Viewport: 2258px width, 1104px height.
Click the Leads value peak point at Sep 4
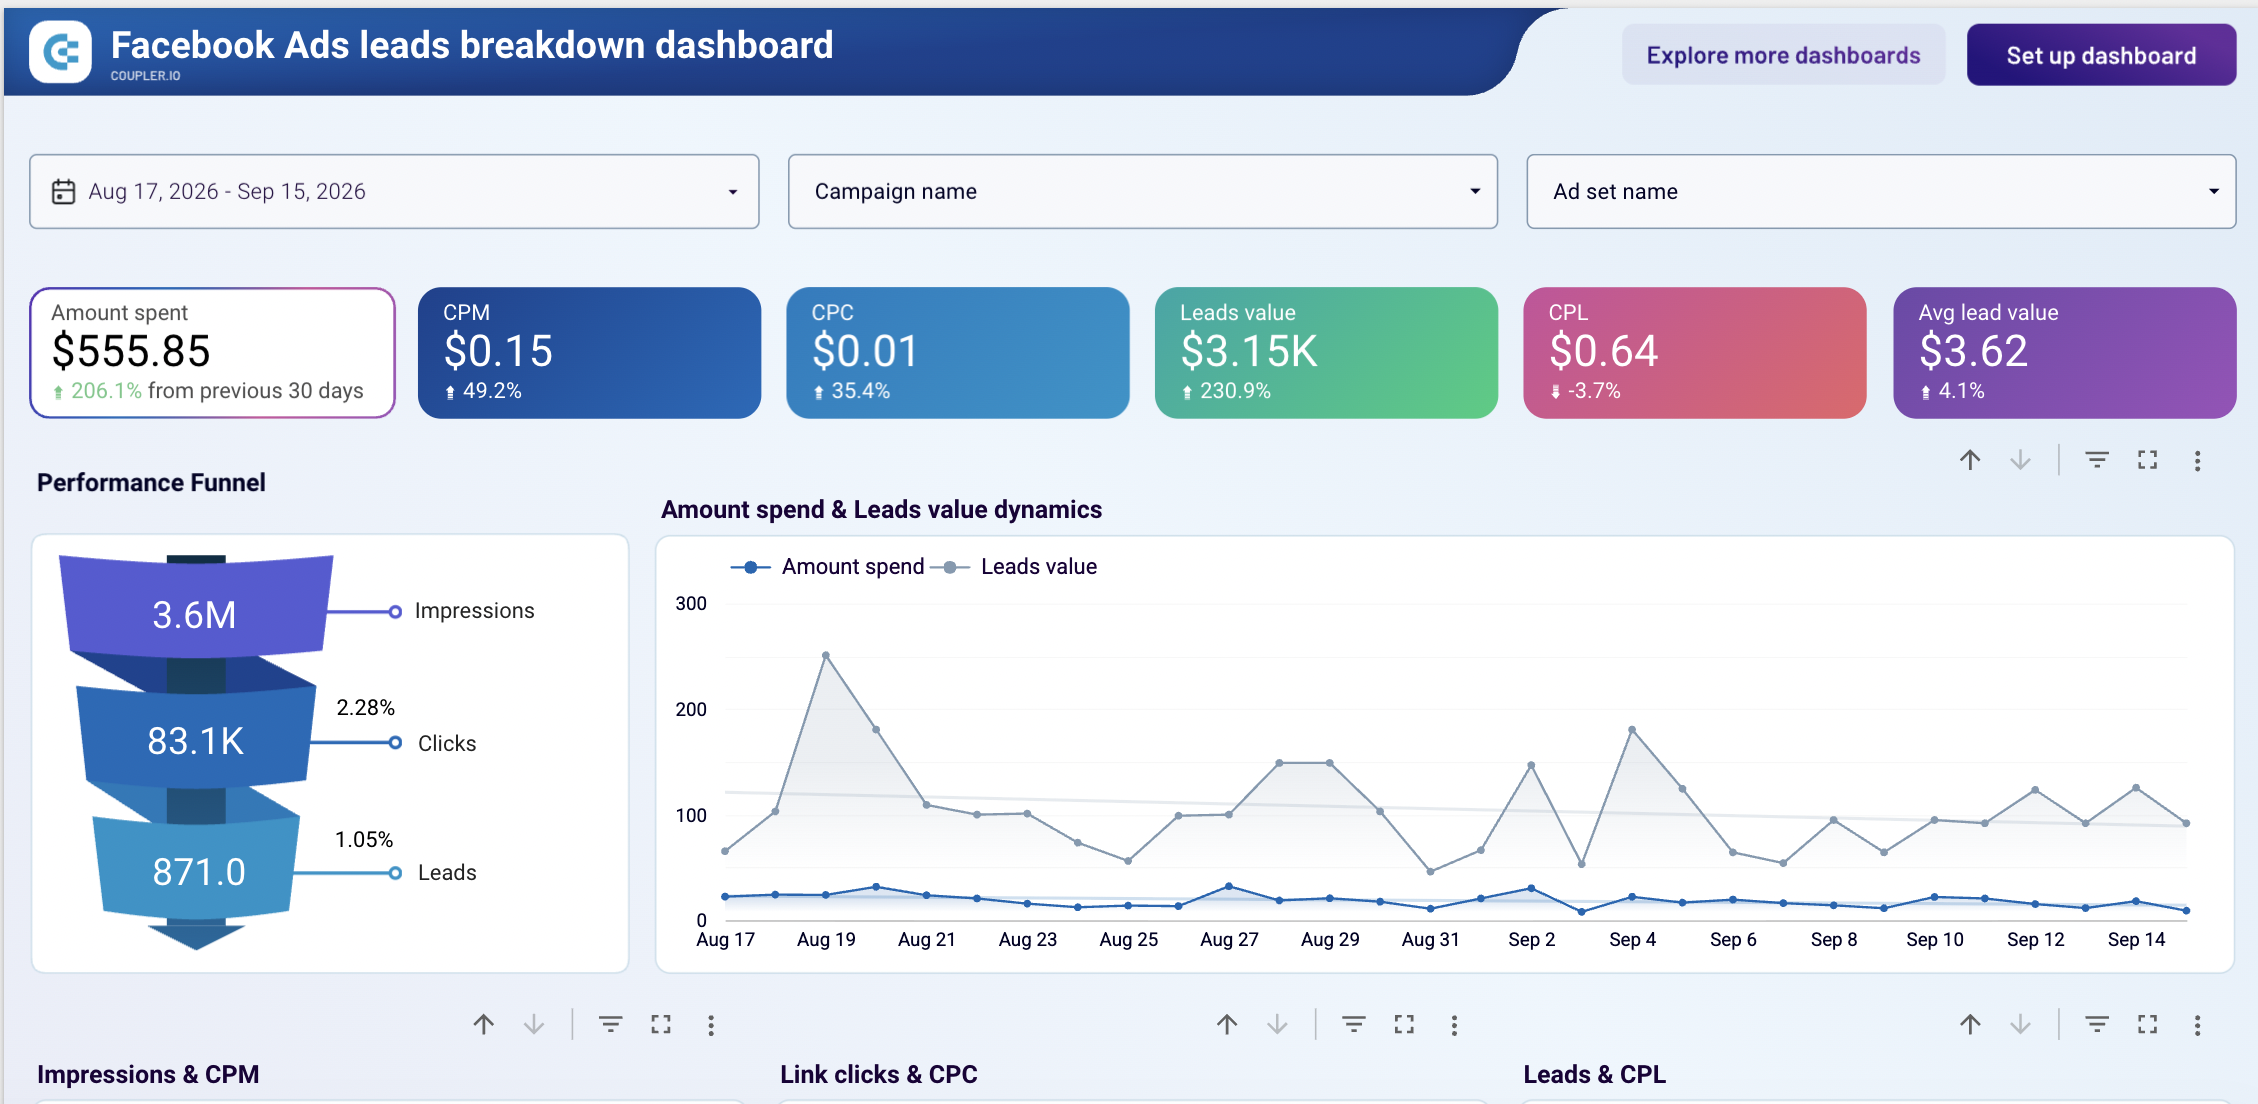tap(1632, 730)
